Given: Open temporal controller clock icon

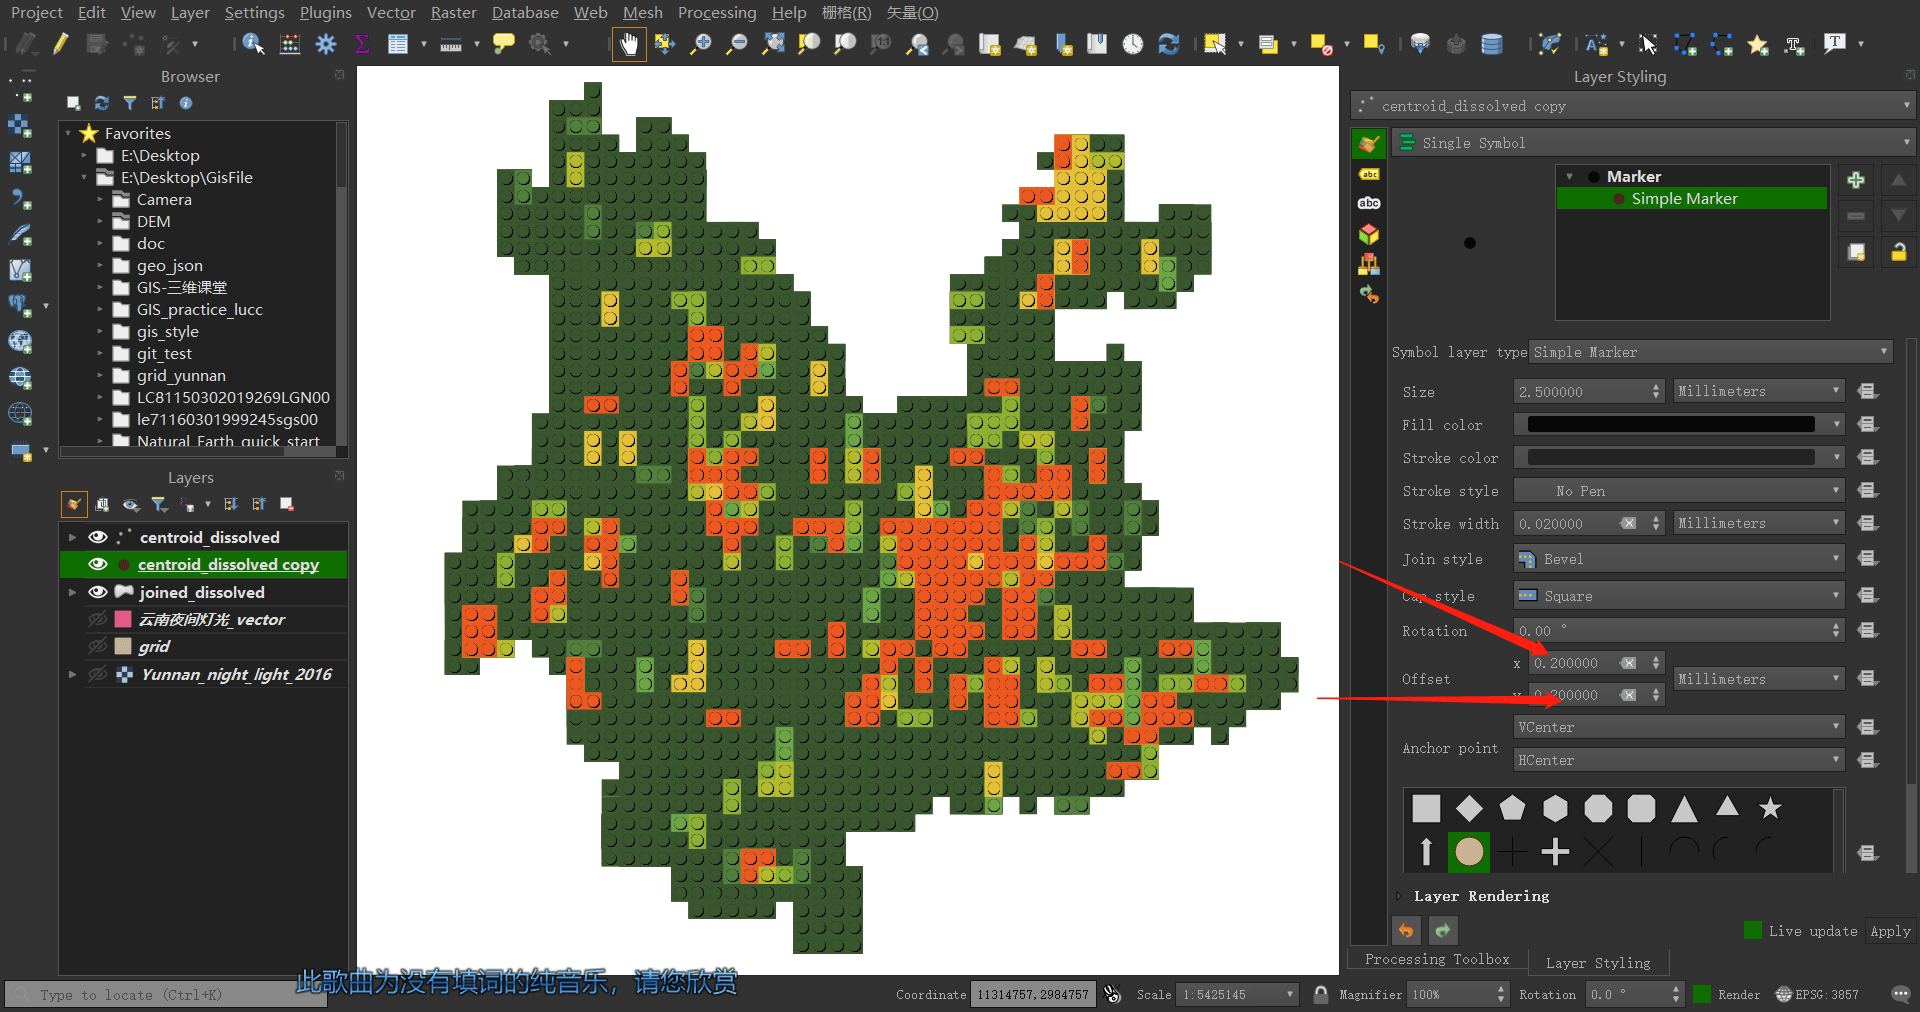Looking at the screenshot, I should (x=1133, y=44).
